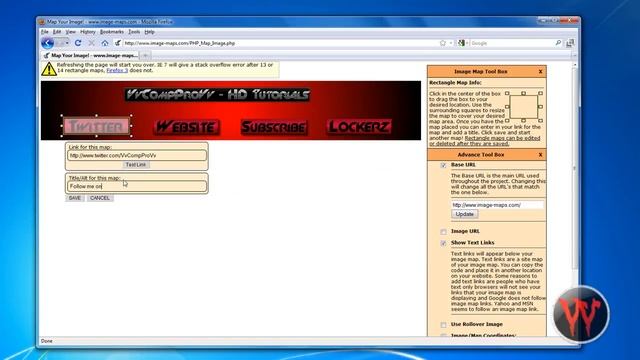Bookmark this page with the star icon
The image size is (640, 360).
point(442,43)
